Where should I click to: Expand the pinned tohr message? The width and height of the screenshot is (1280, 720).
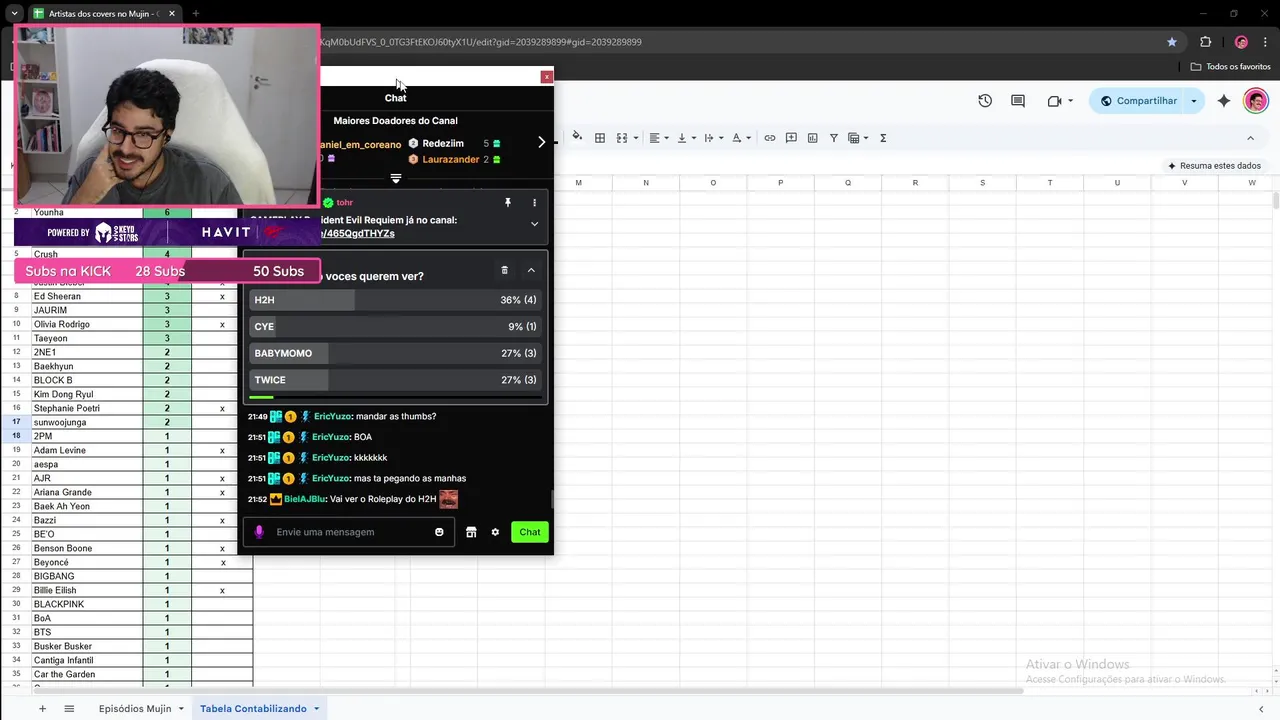(534, 224)
